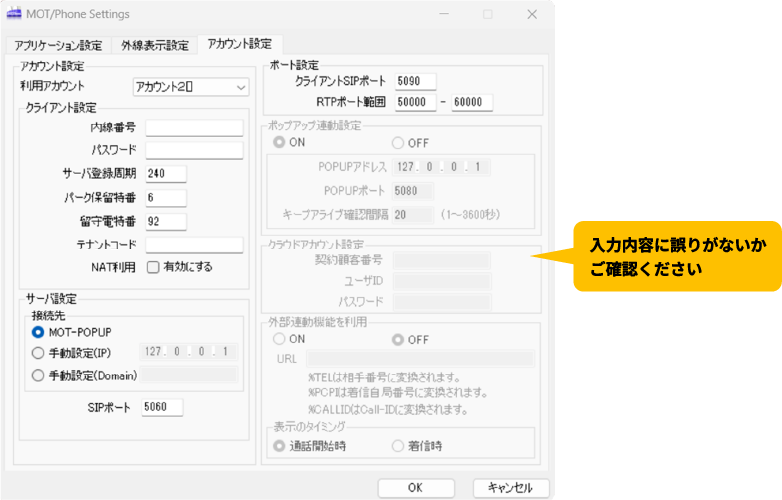
Task: Click the RTP port range end field 60000
Action: pos(472,102)
